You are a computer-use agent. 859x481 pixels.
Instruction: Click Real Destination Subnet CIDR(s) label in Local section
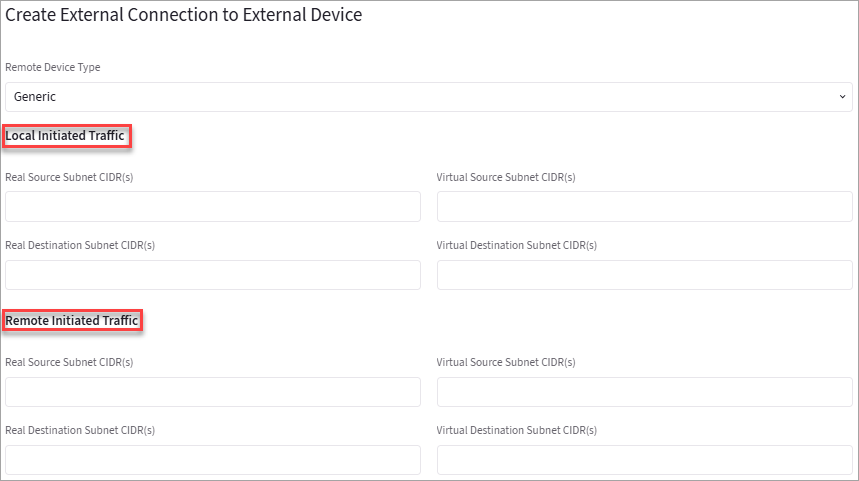80,245
